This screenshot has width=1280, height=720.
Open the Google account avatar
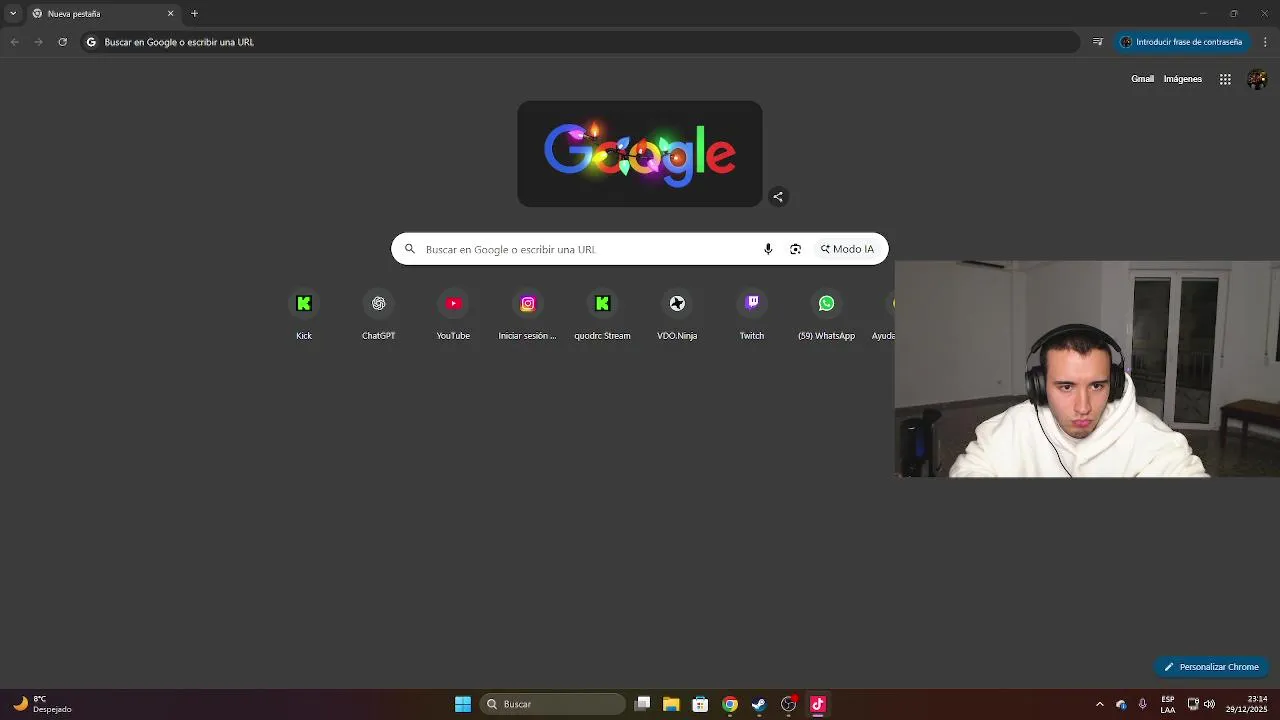1257,79
